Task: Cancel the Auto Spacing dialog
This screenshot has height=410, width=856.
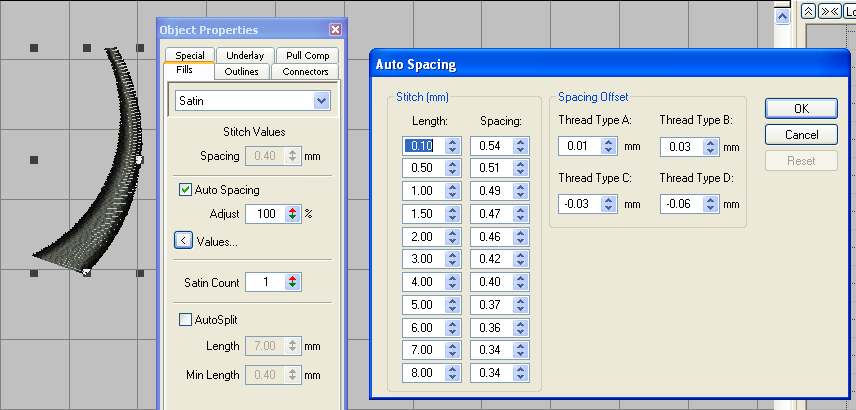Action: pyautogui.click(x=801, y=134)
